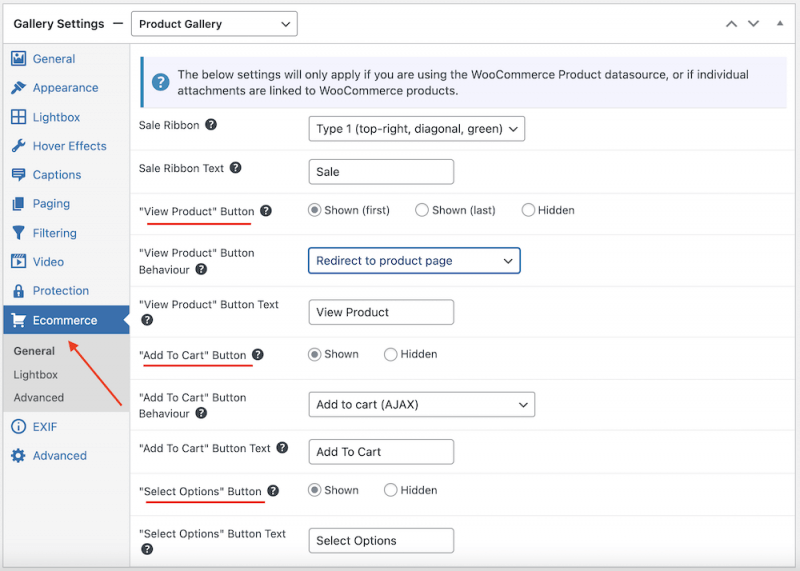Click help icon beside "Add To Cart" Button Text
The image size is (800, 571).
[x=282, y=449]
